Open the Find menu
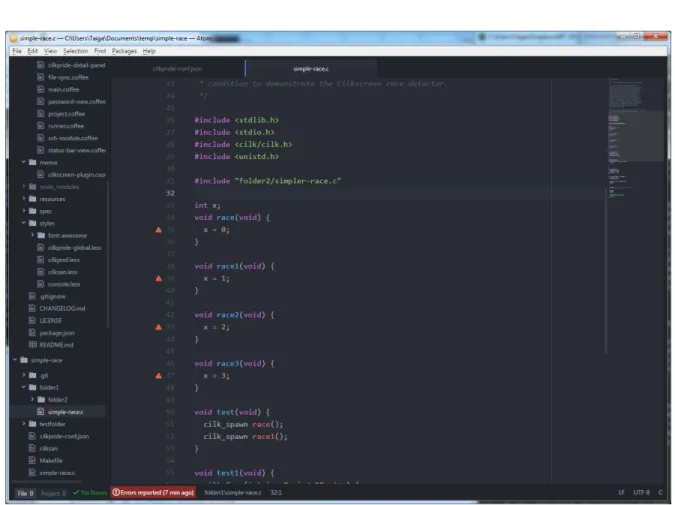 [100, 51]
